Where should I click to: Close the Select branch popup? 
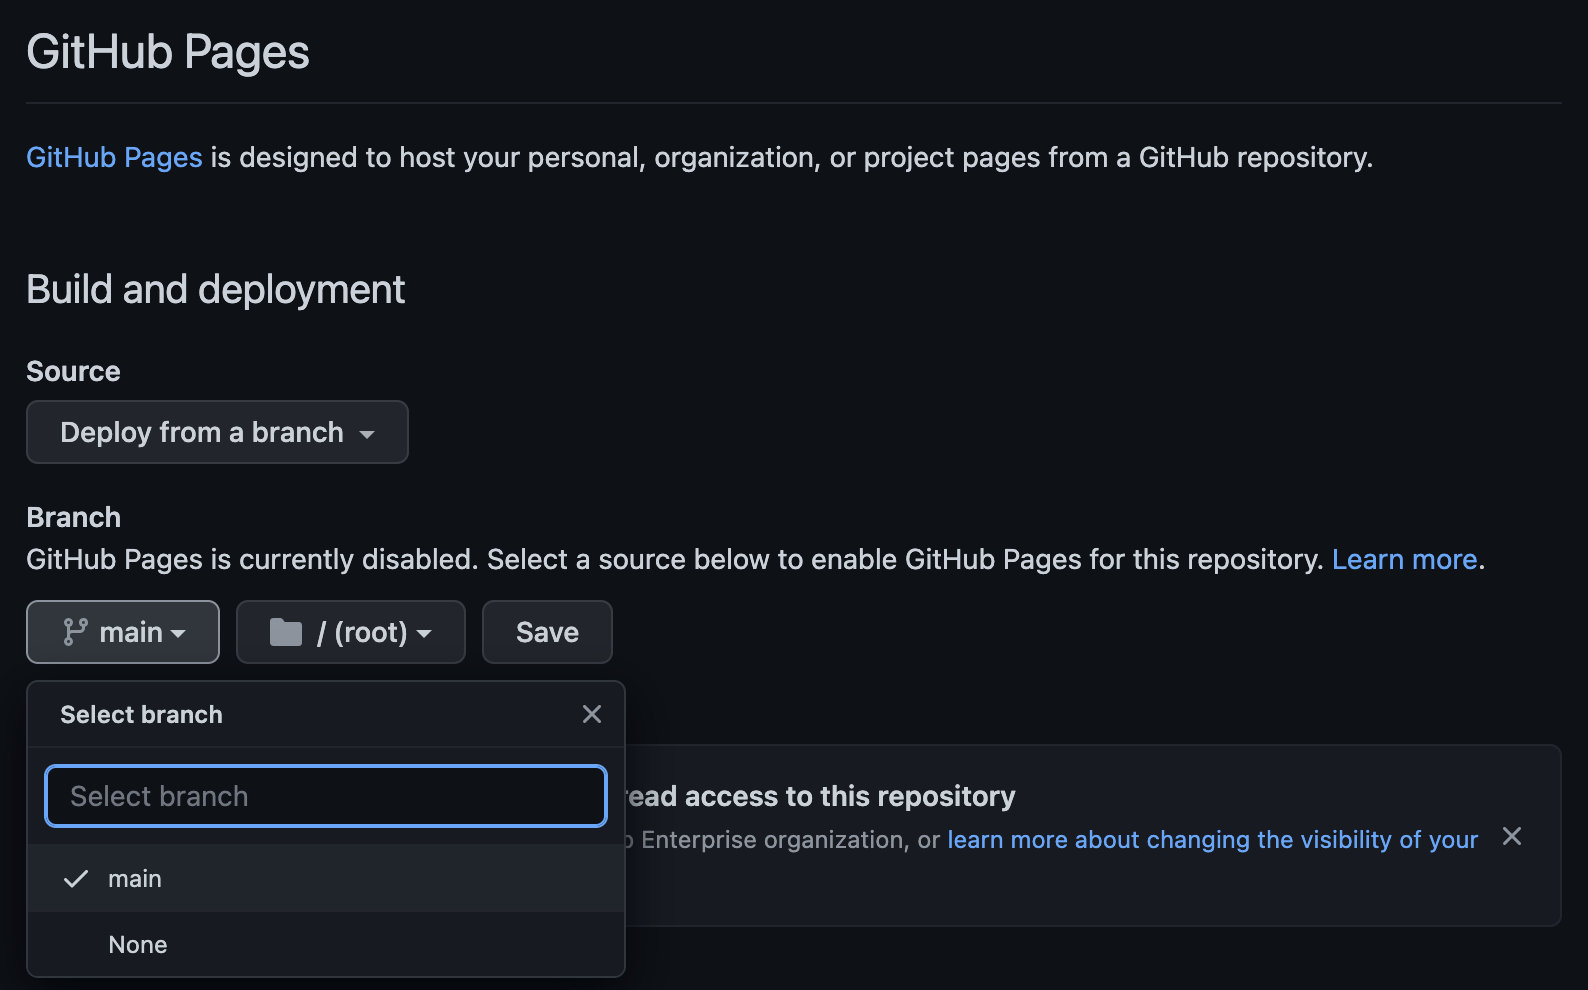click(592, 714)
